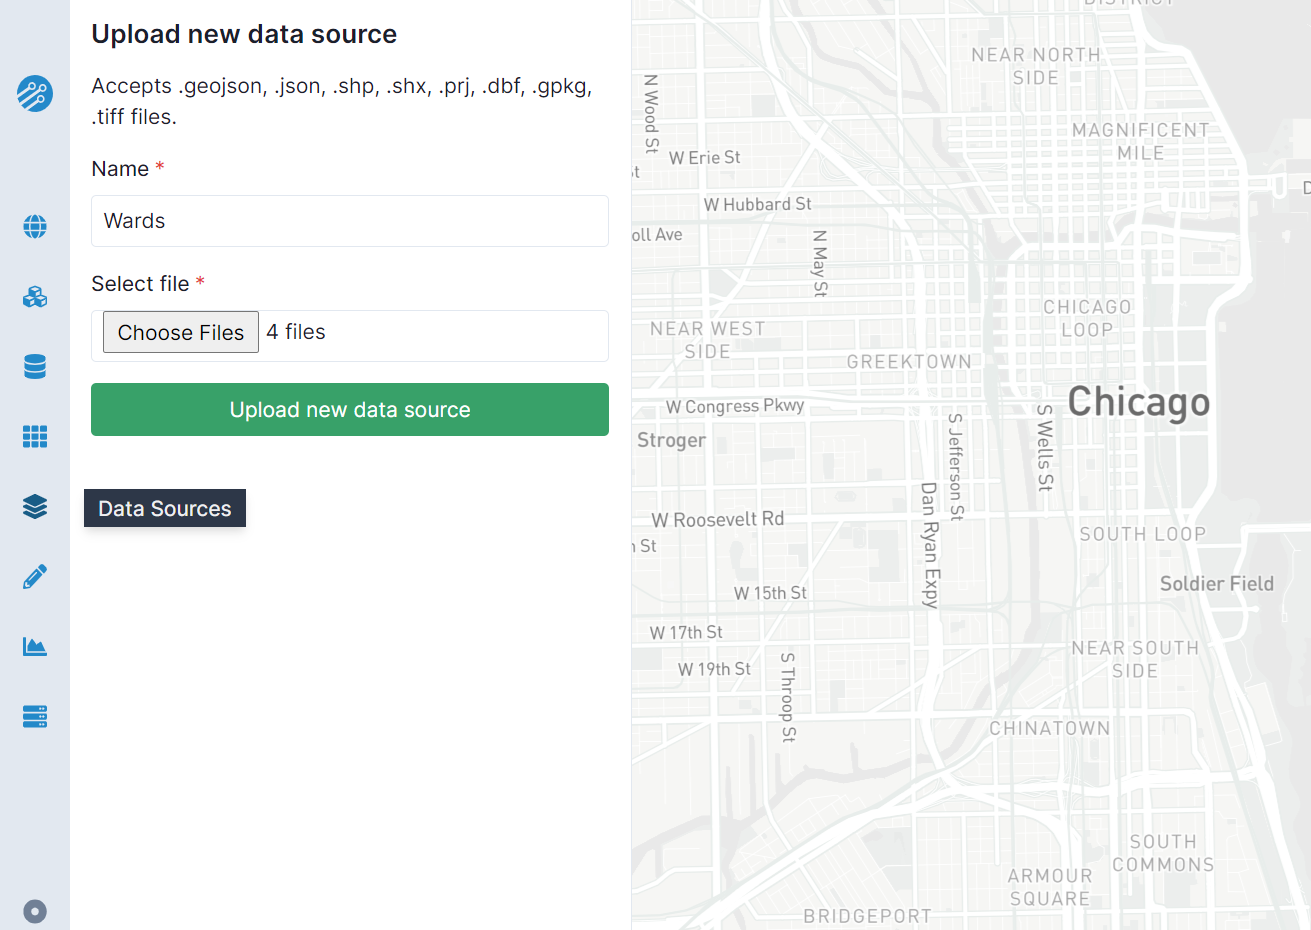Select the pencil drawing tool icon
This screenshot has width=1311, height=930.
pyautogui.click(x=34, y=576)
